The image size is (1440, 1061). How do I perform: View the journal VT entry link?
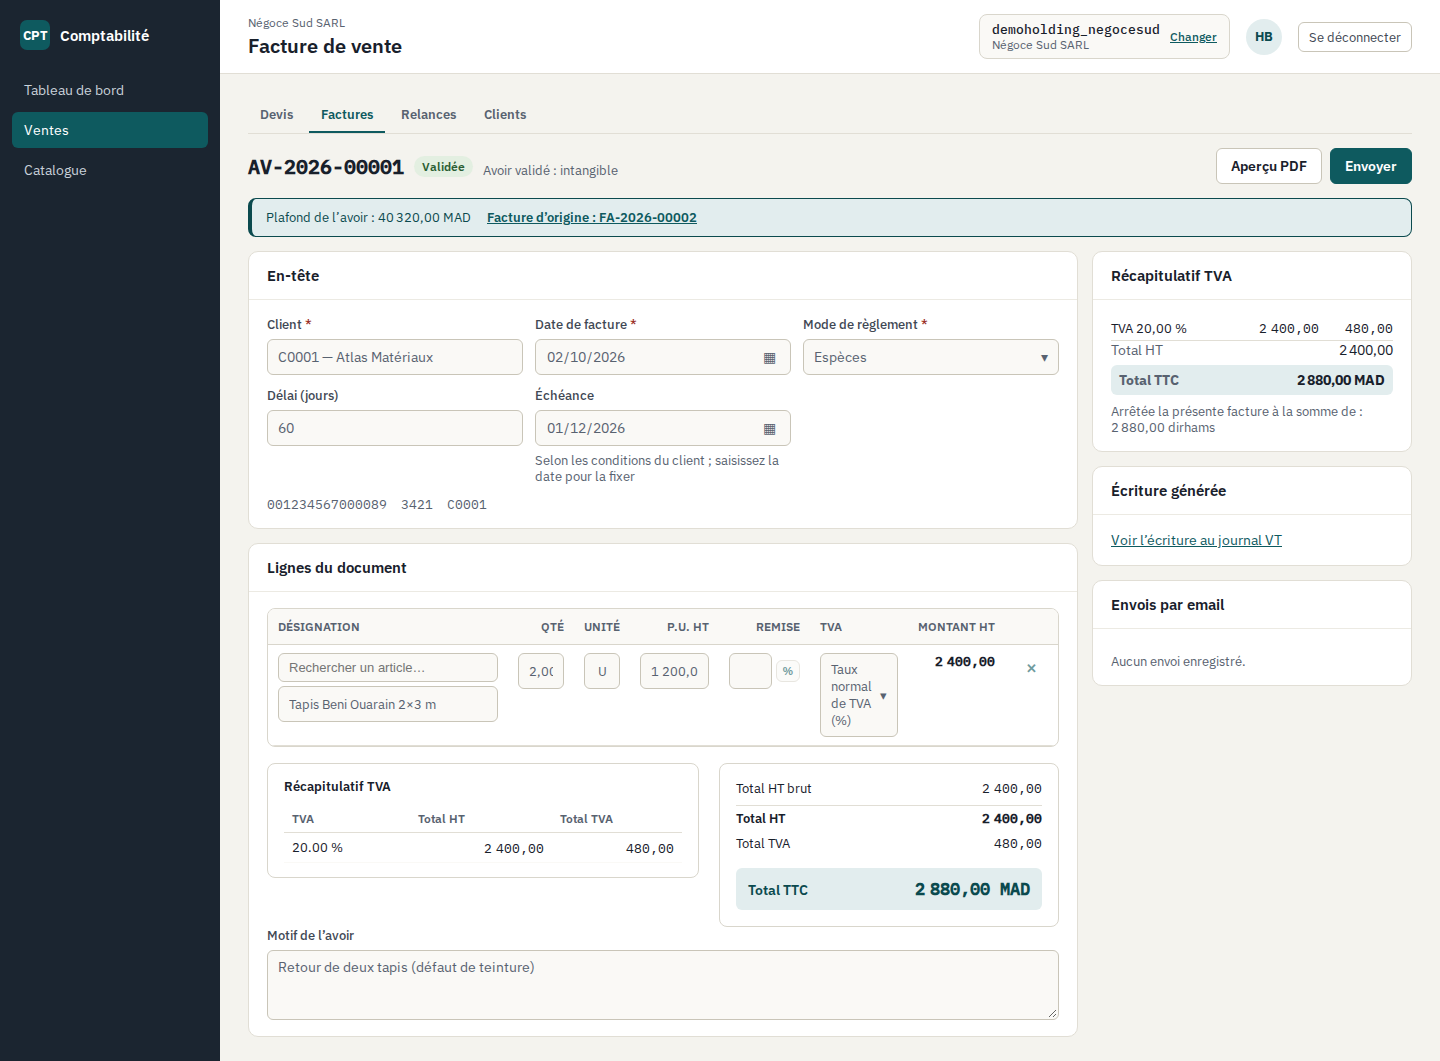[1196, 540]
